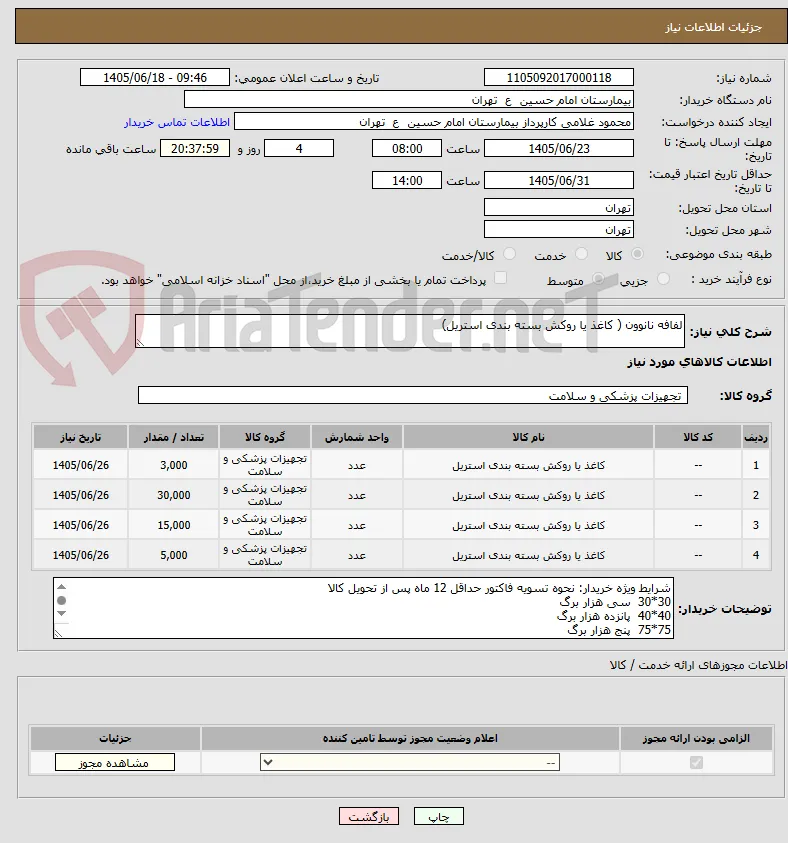Choose the متوسط purchase type radio
Viewport: 788px width, 843px height.
[x=598, y=278]
